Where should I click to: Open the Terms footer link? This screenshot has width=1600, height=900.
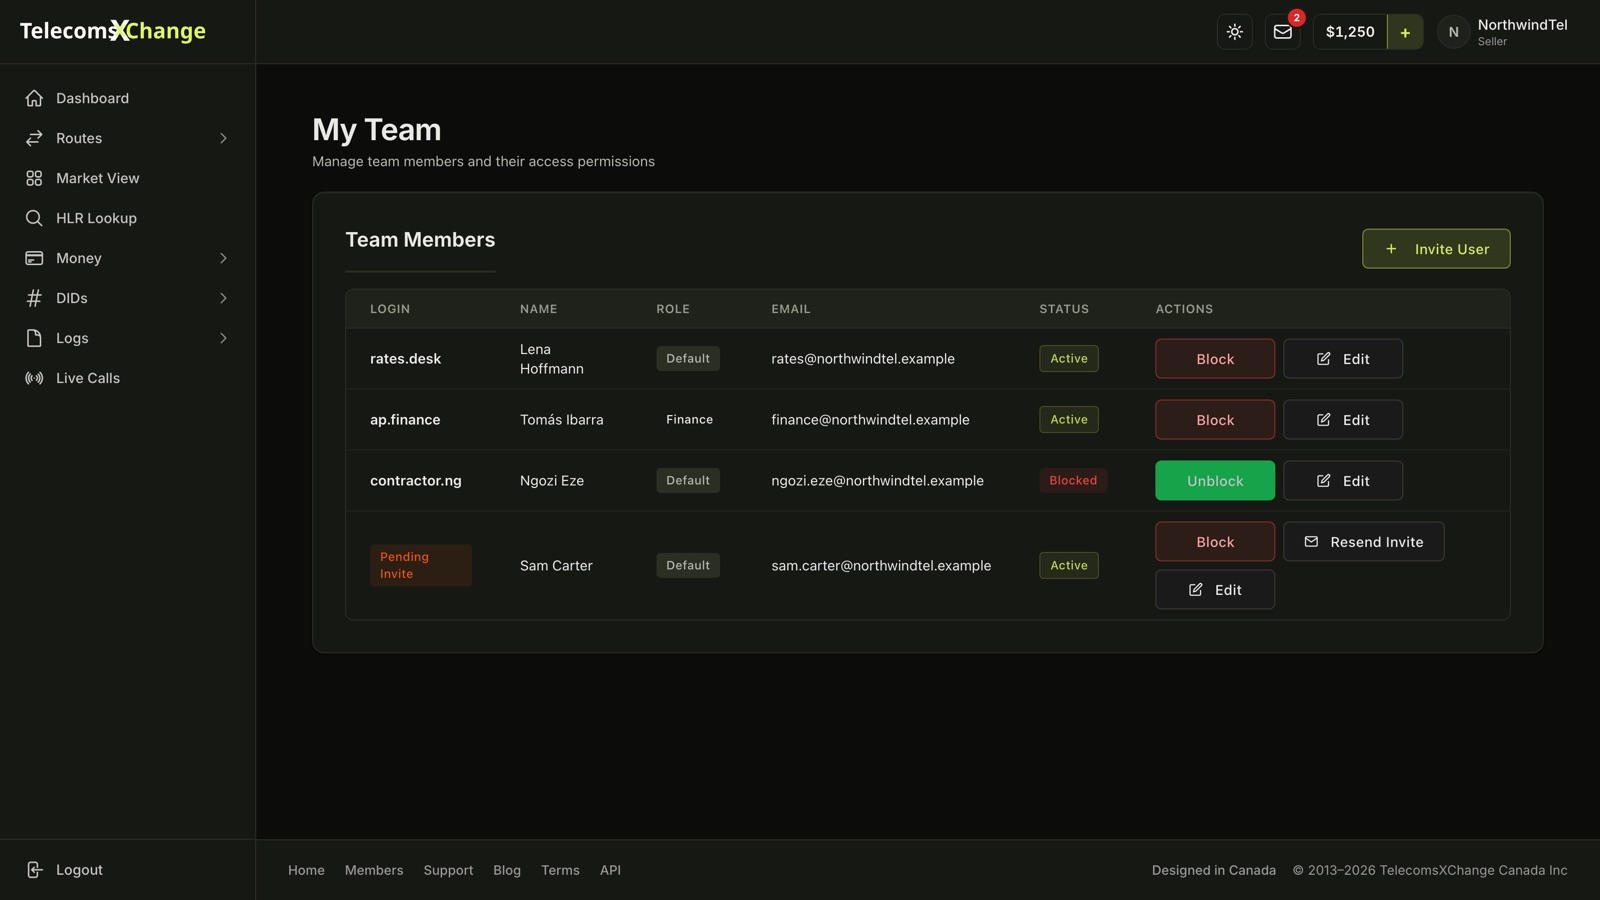point(560,870)
